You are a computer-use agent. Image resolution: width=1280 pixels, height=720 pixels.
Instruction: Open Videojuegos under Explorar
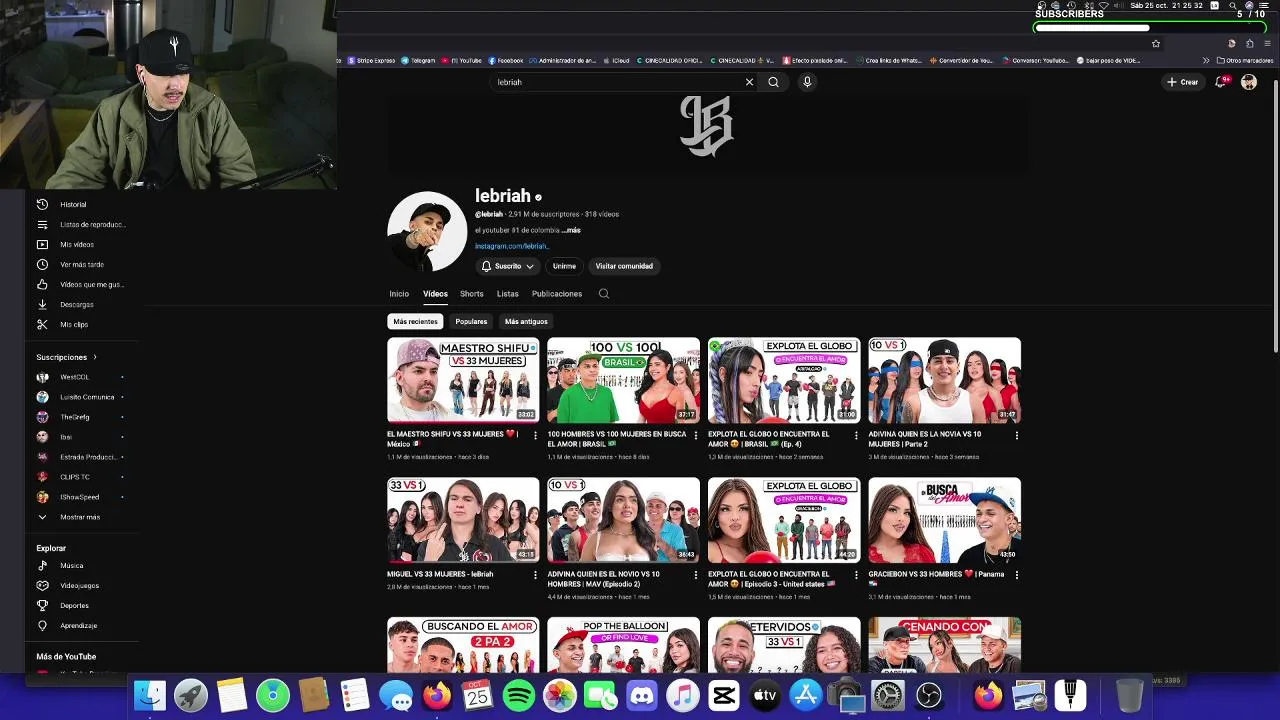[x=79, y=585]
